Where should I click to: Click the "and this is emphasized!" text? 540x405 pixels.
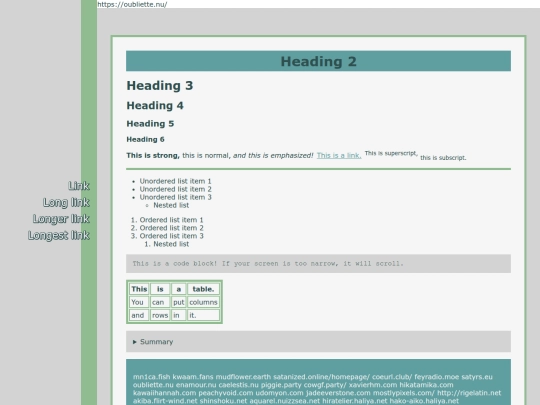[273, 155]
